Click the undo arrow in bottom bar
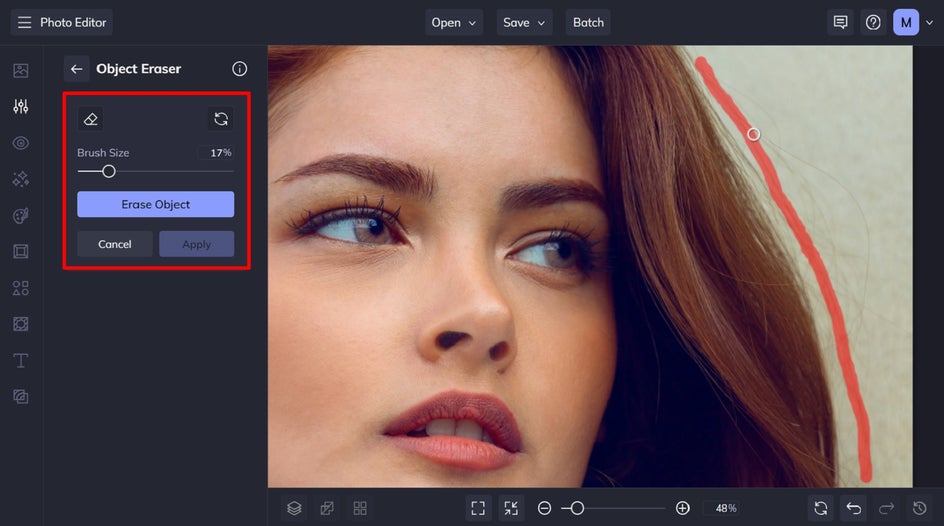Image resolution: width=944 pixels, height=526 pixels. coord(853,508)
